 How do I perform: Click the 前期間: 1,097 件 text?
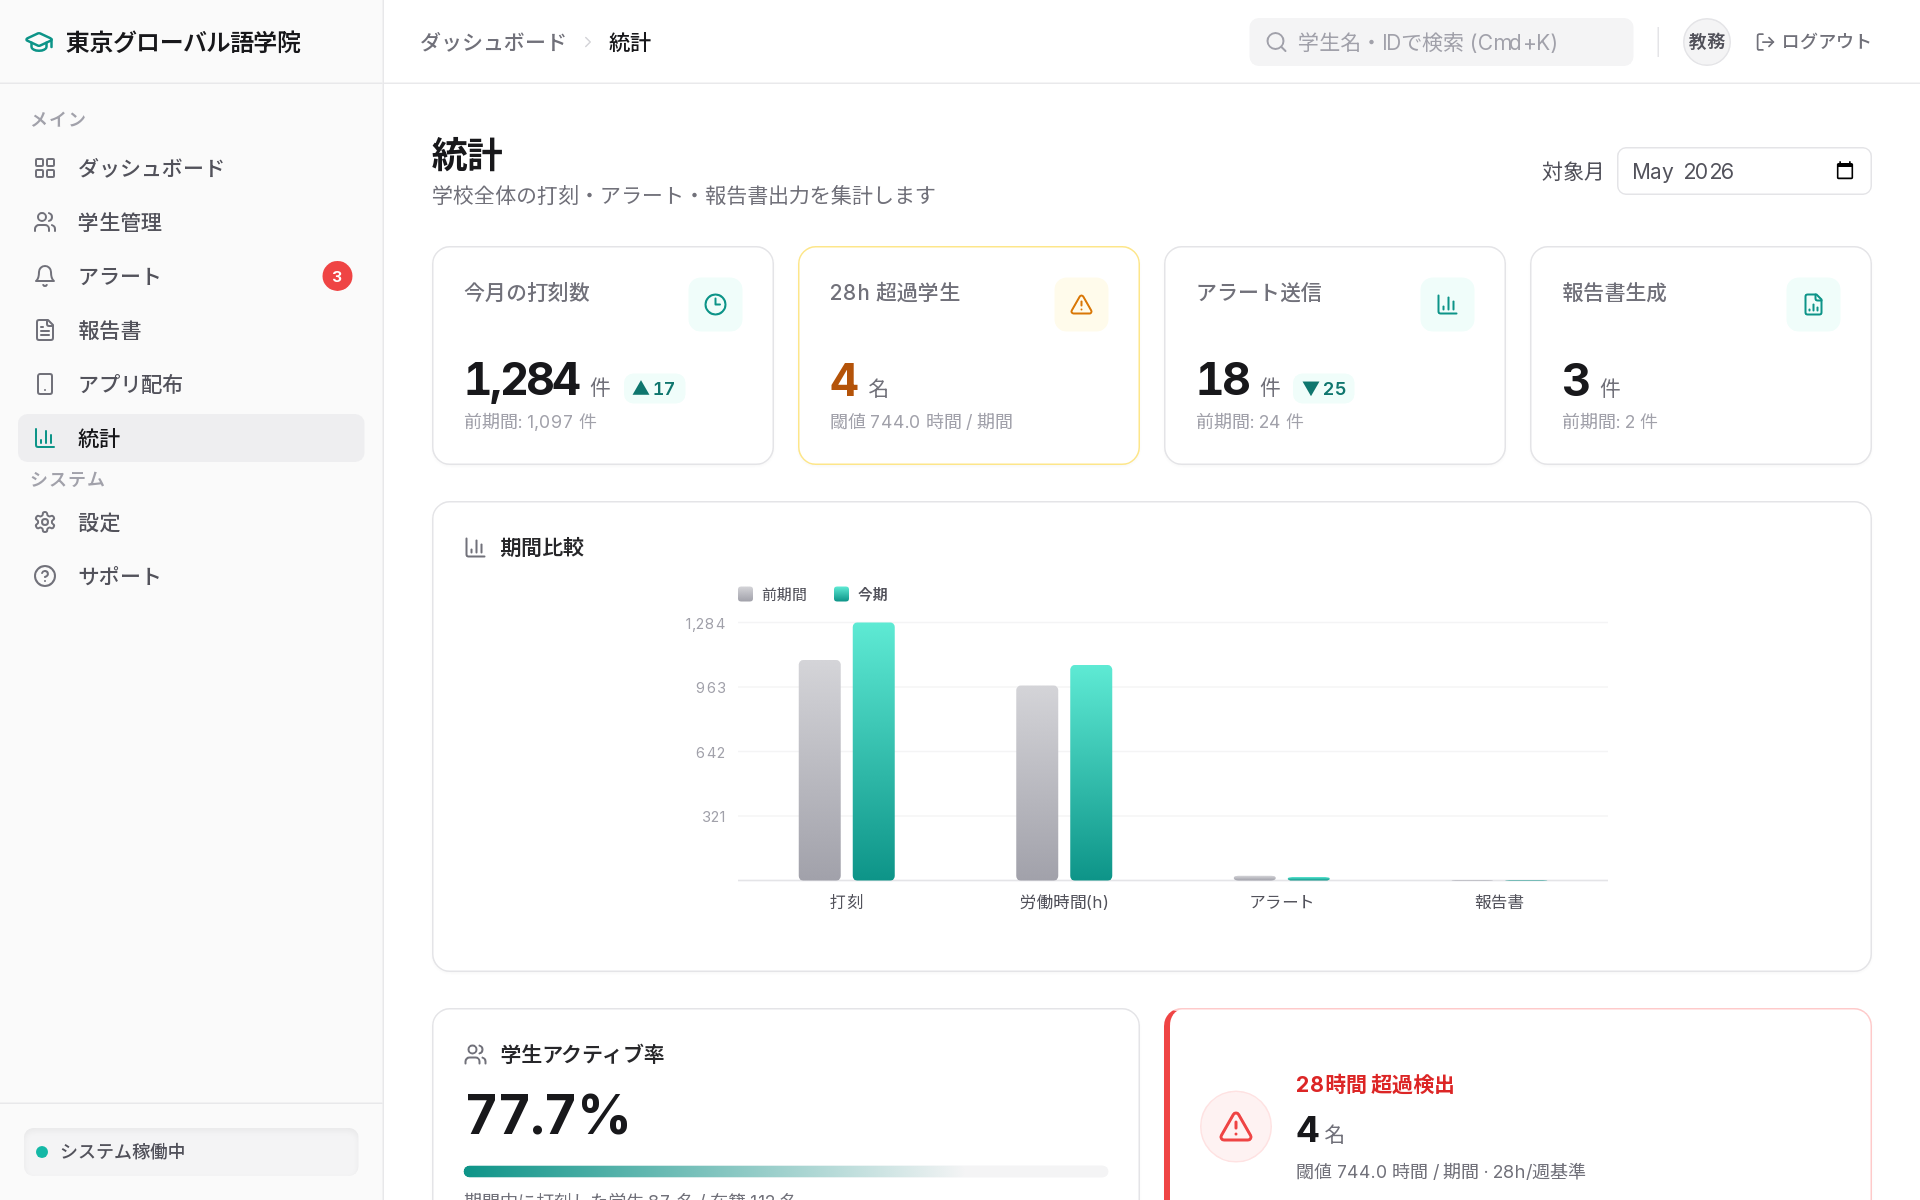(x=530, y=422)
